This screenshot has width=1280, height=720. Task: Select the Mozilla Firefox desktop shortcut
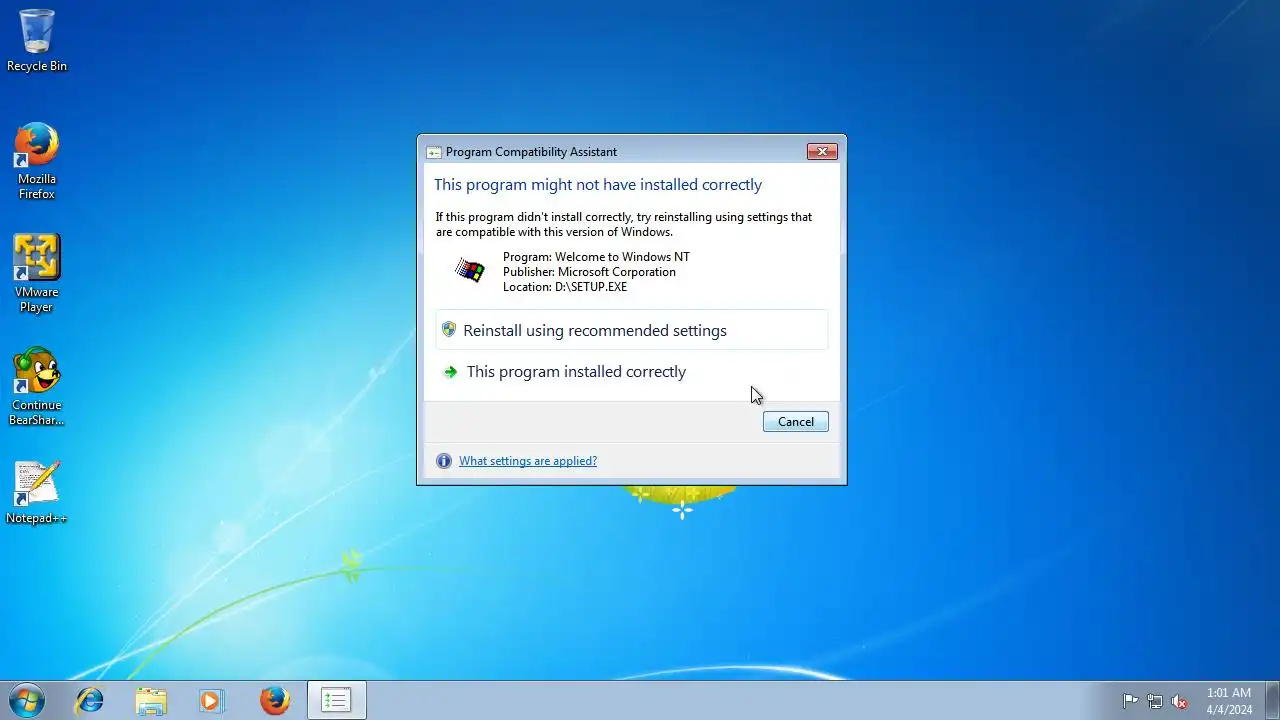[x=37, y=161]
